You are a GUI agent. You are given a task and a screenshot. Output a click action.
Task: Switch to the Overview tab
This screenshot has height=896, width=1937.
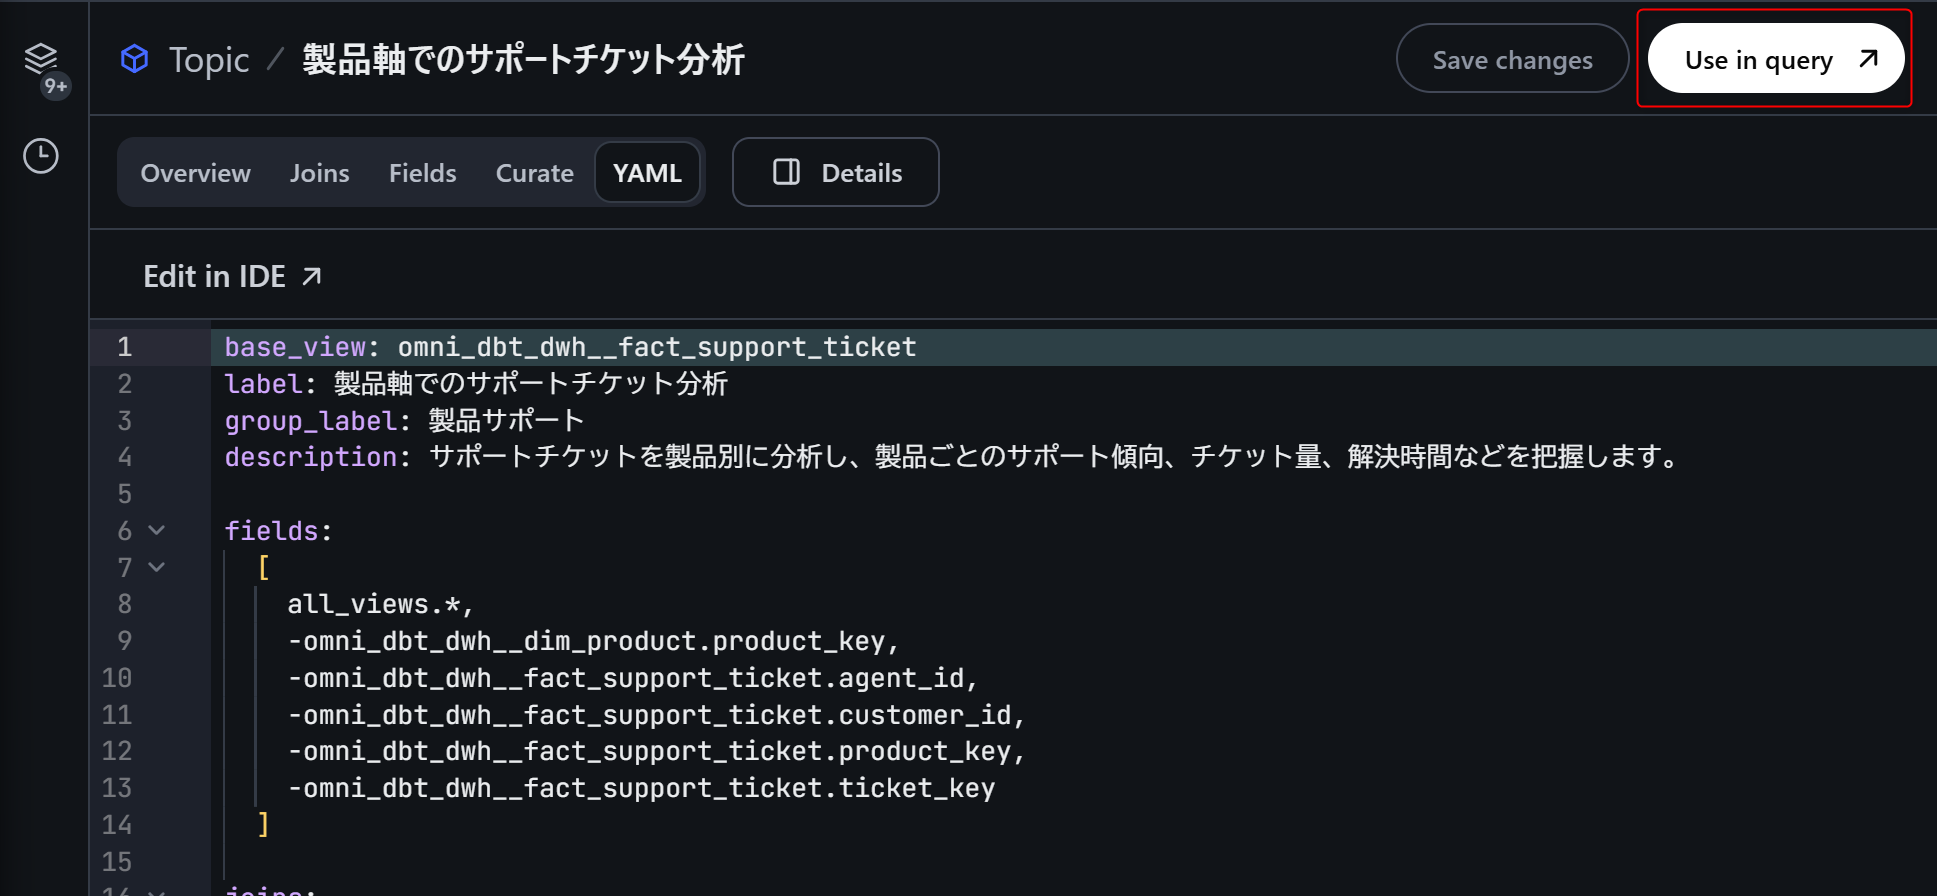pos(195,173)
